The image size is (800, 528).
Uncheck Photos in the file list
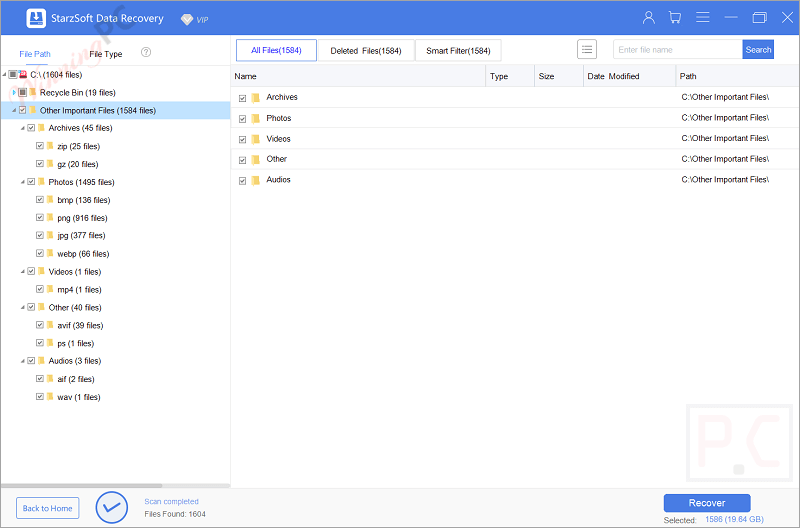(242, 119)
